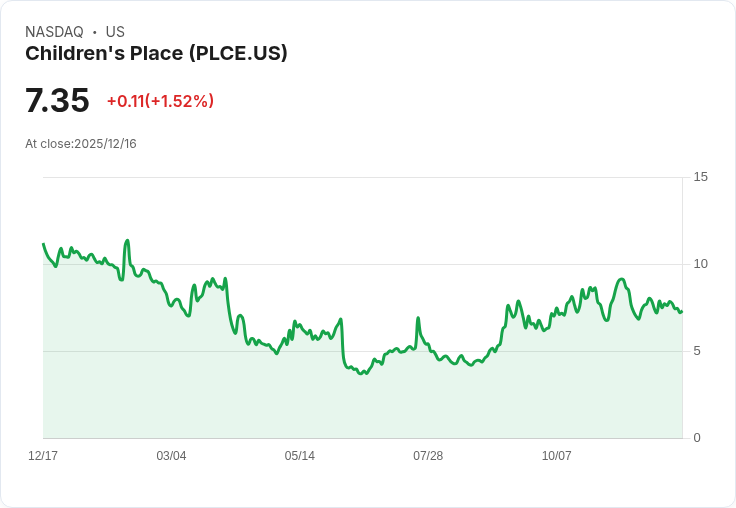Select the +0.11(+1.52%) price change

160,101
